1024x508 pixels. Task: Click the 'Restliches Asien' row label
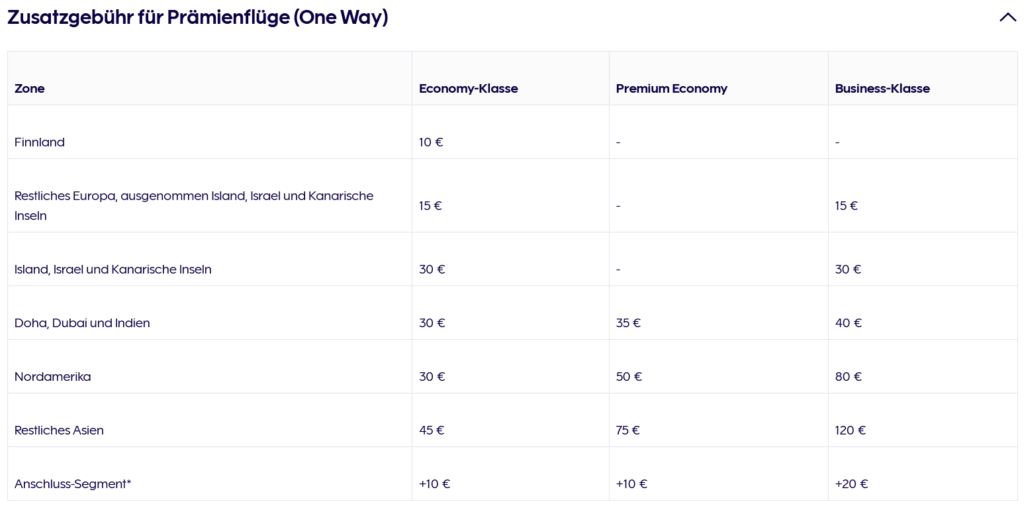[x=59, y=430]
